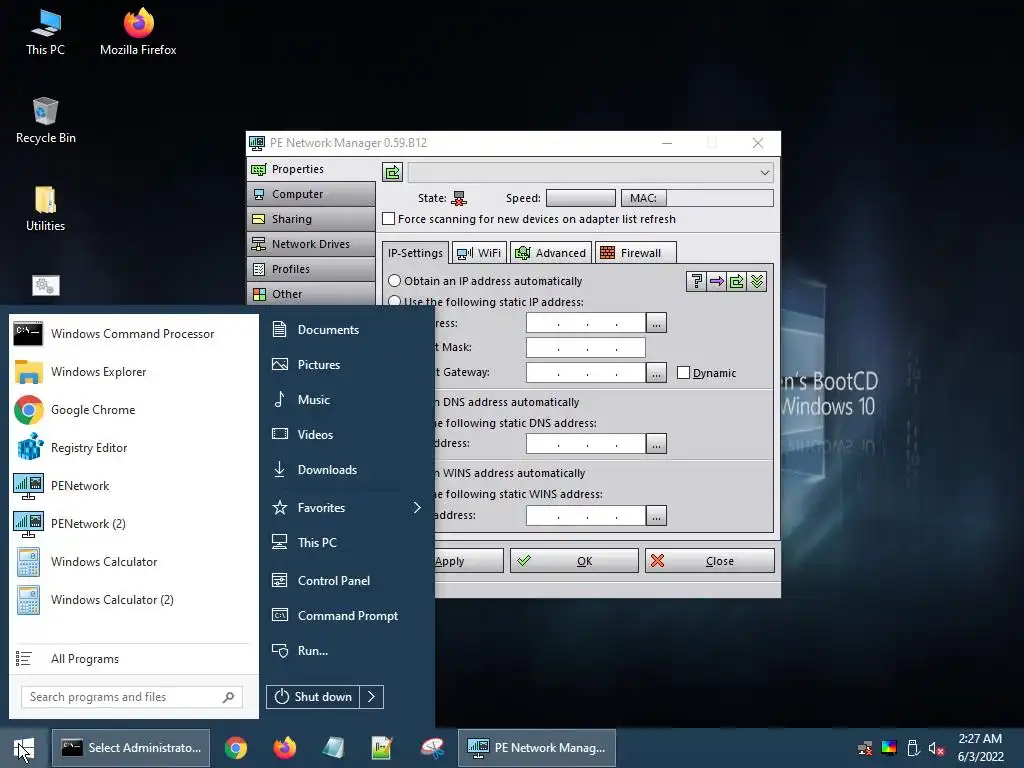The height and width of the screenshot is (768, 1024).
Task: Click the Windows Start button
Action: point(24,748)
